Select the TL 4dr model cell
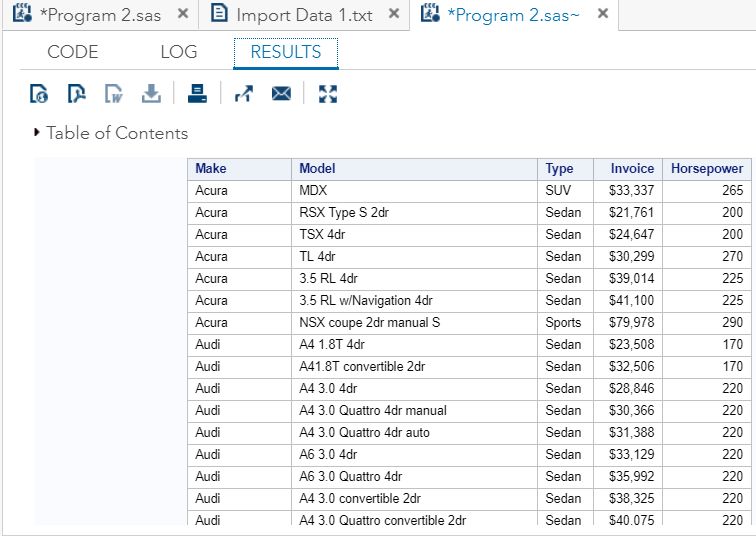Viewport: 756px width, 536px height. click(x=414, y=256)
